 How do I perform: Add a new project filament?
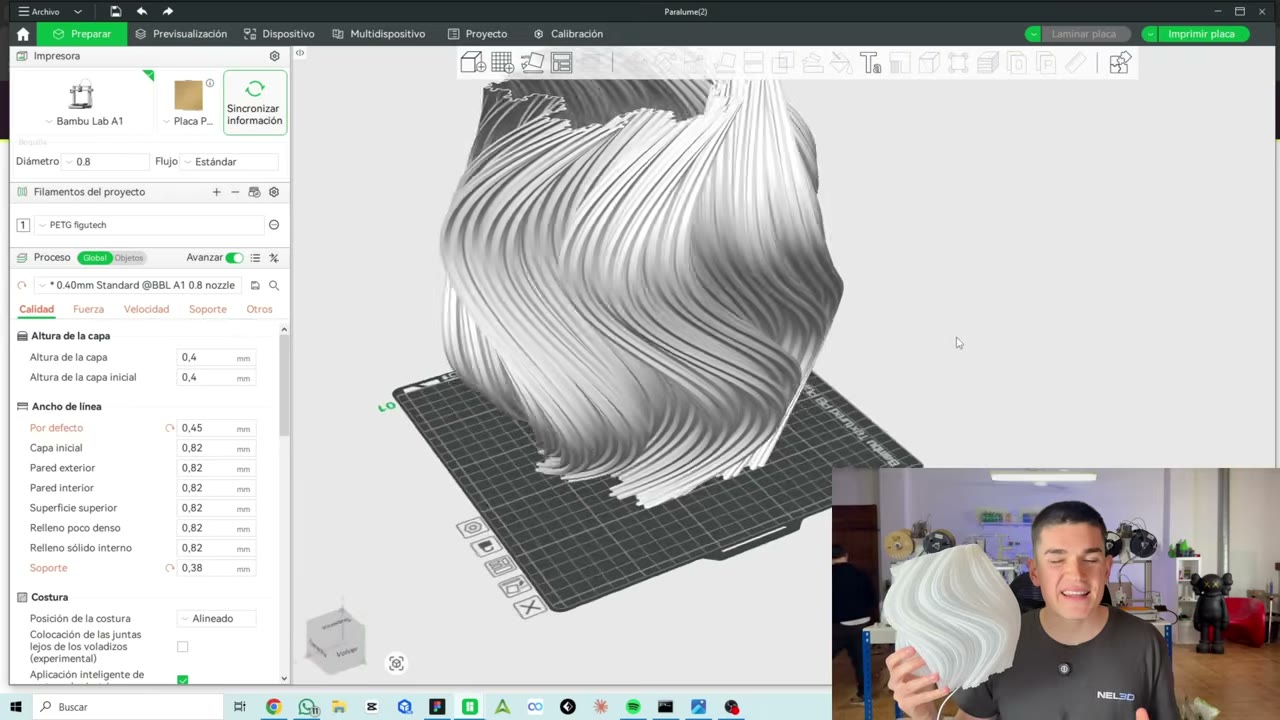click(x=216, y=192)
